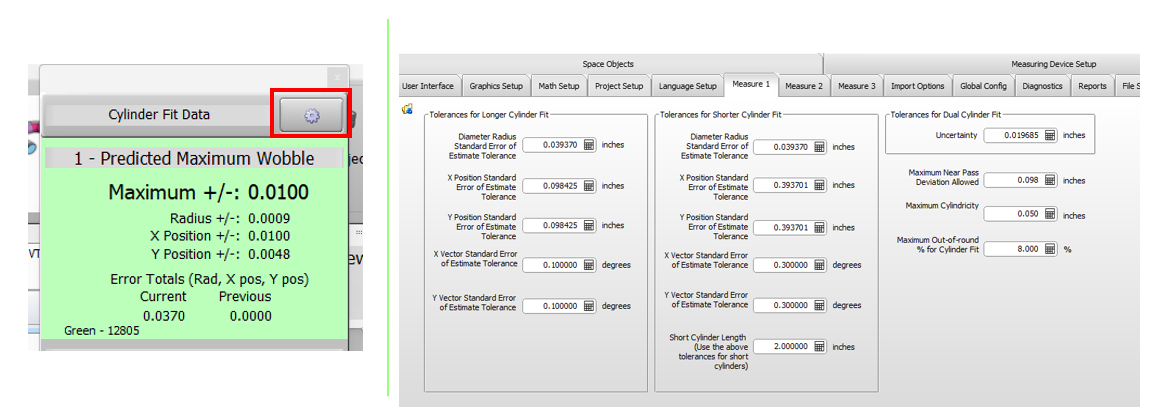Image resolution: width=1149 pixels, height=418 pixels.
Task: Open calculator for Shorter Fit X Vector tolerance
Action: pyautogui.click(x=819, y=265)
